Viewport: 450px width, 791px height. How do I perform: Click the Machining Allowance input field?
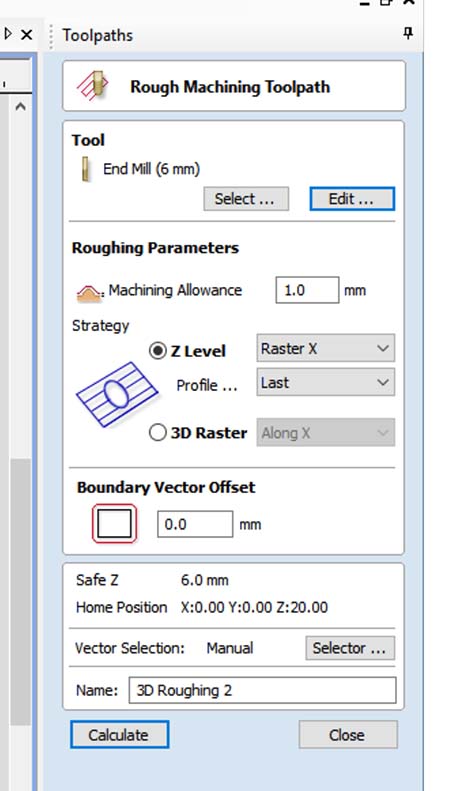click(307, 290)
